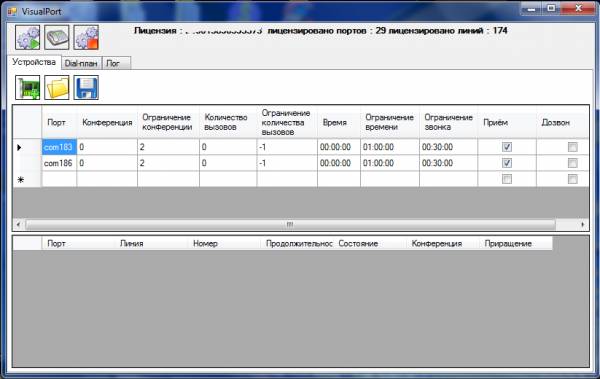The image size is (600, 379).
Task: Click the start service gears icon
Action: [28, 38]
